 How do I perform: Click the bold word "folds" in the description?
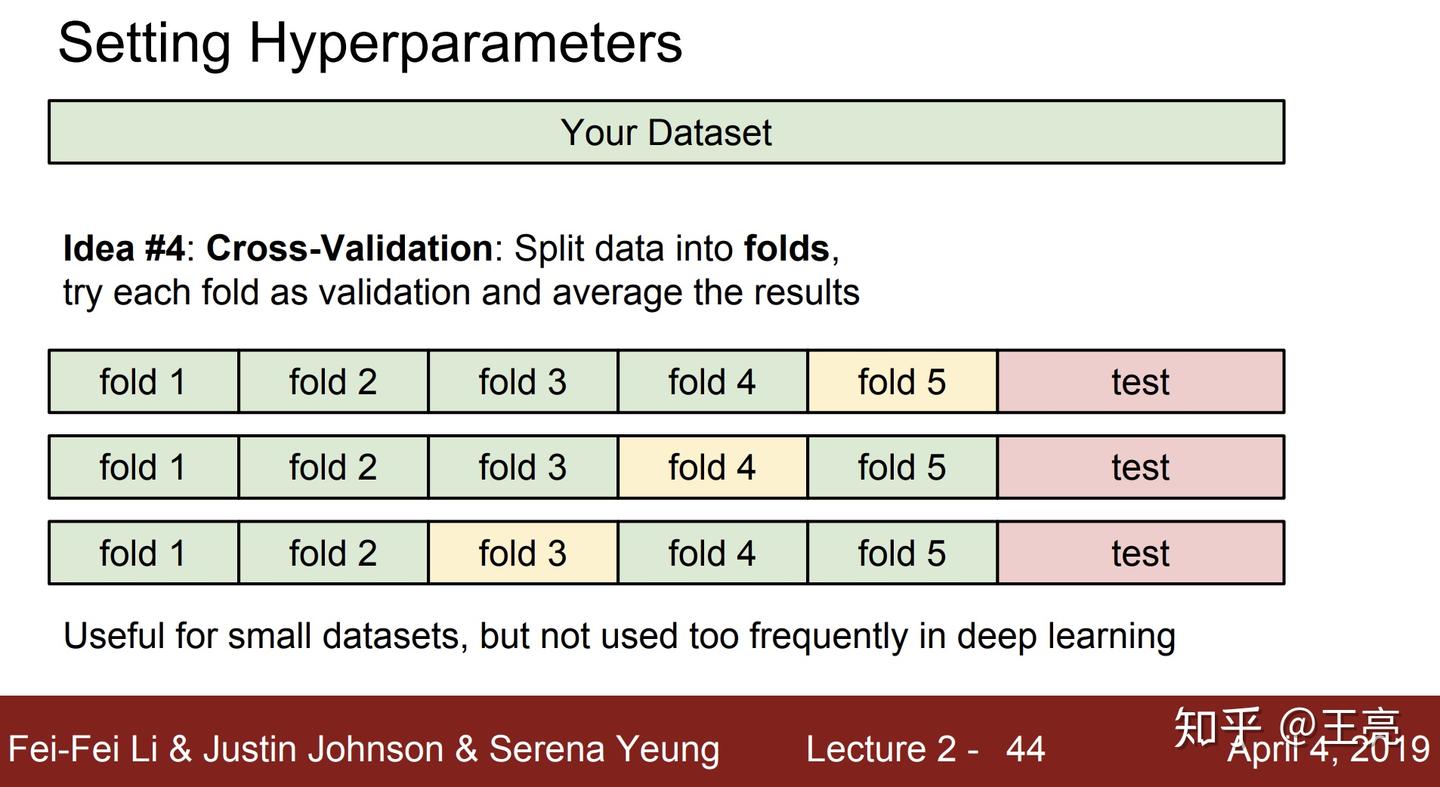[x=786, y=248]
